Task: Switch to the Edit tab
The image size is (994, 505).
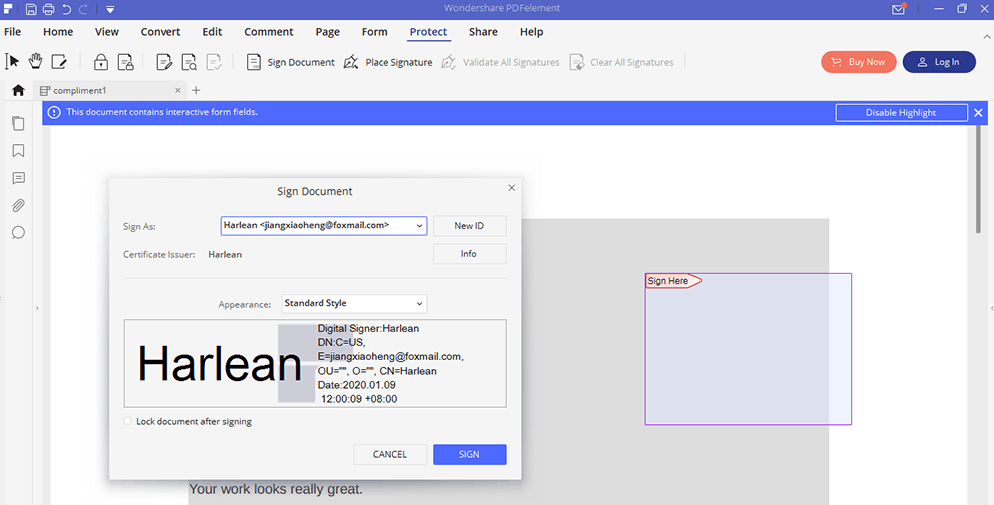Action: click(x=212, y=32)
